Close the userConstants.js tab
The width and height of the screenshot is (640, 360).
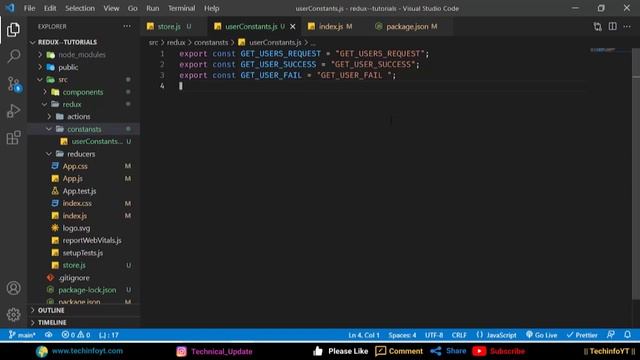point(293,27)
